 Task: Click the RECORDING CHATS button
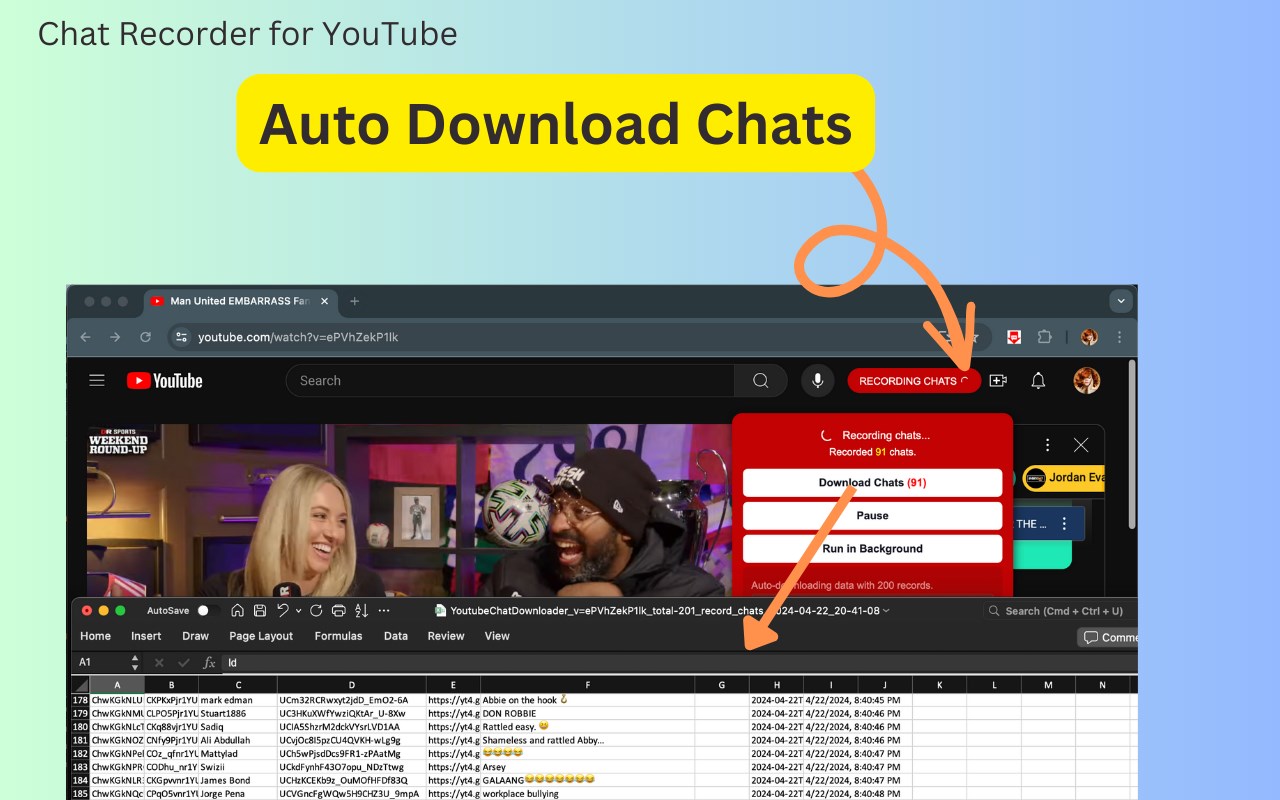[x=914, y=381]
